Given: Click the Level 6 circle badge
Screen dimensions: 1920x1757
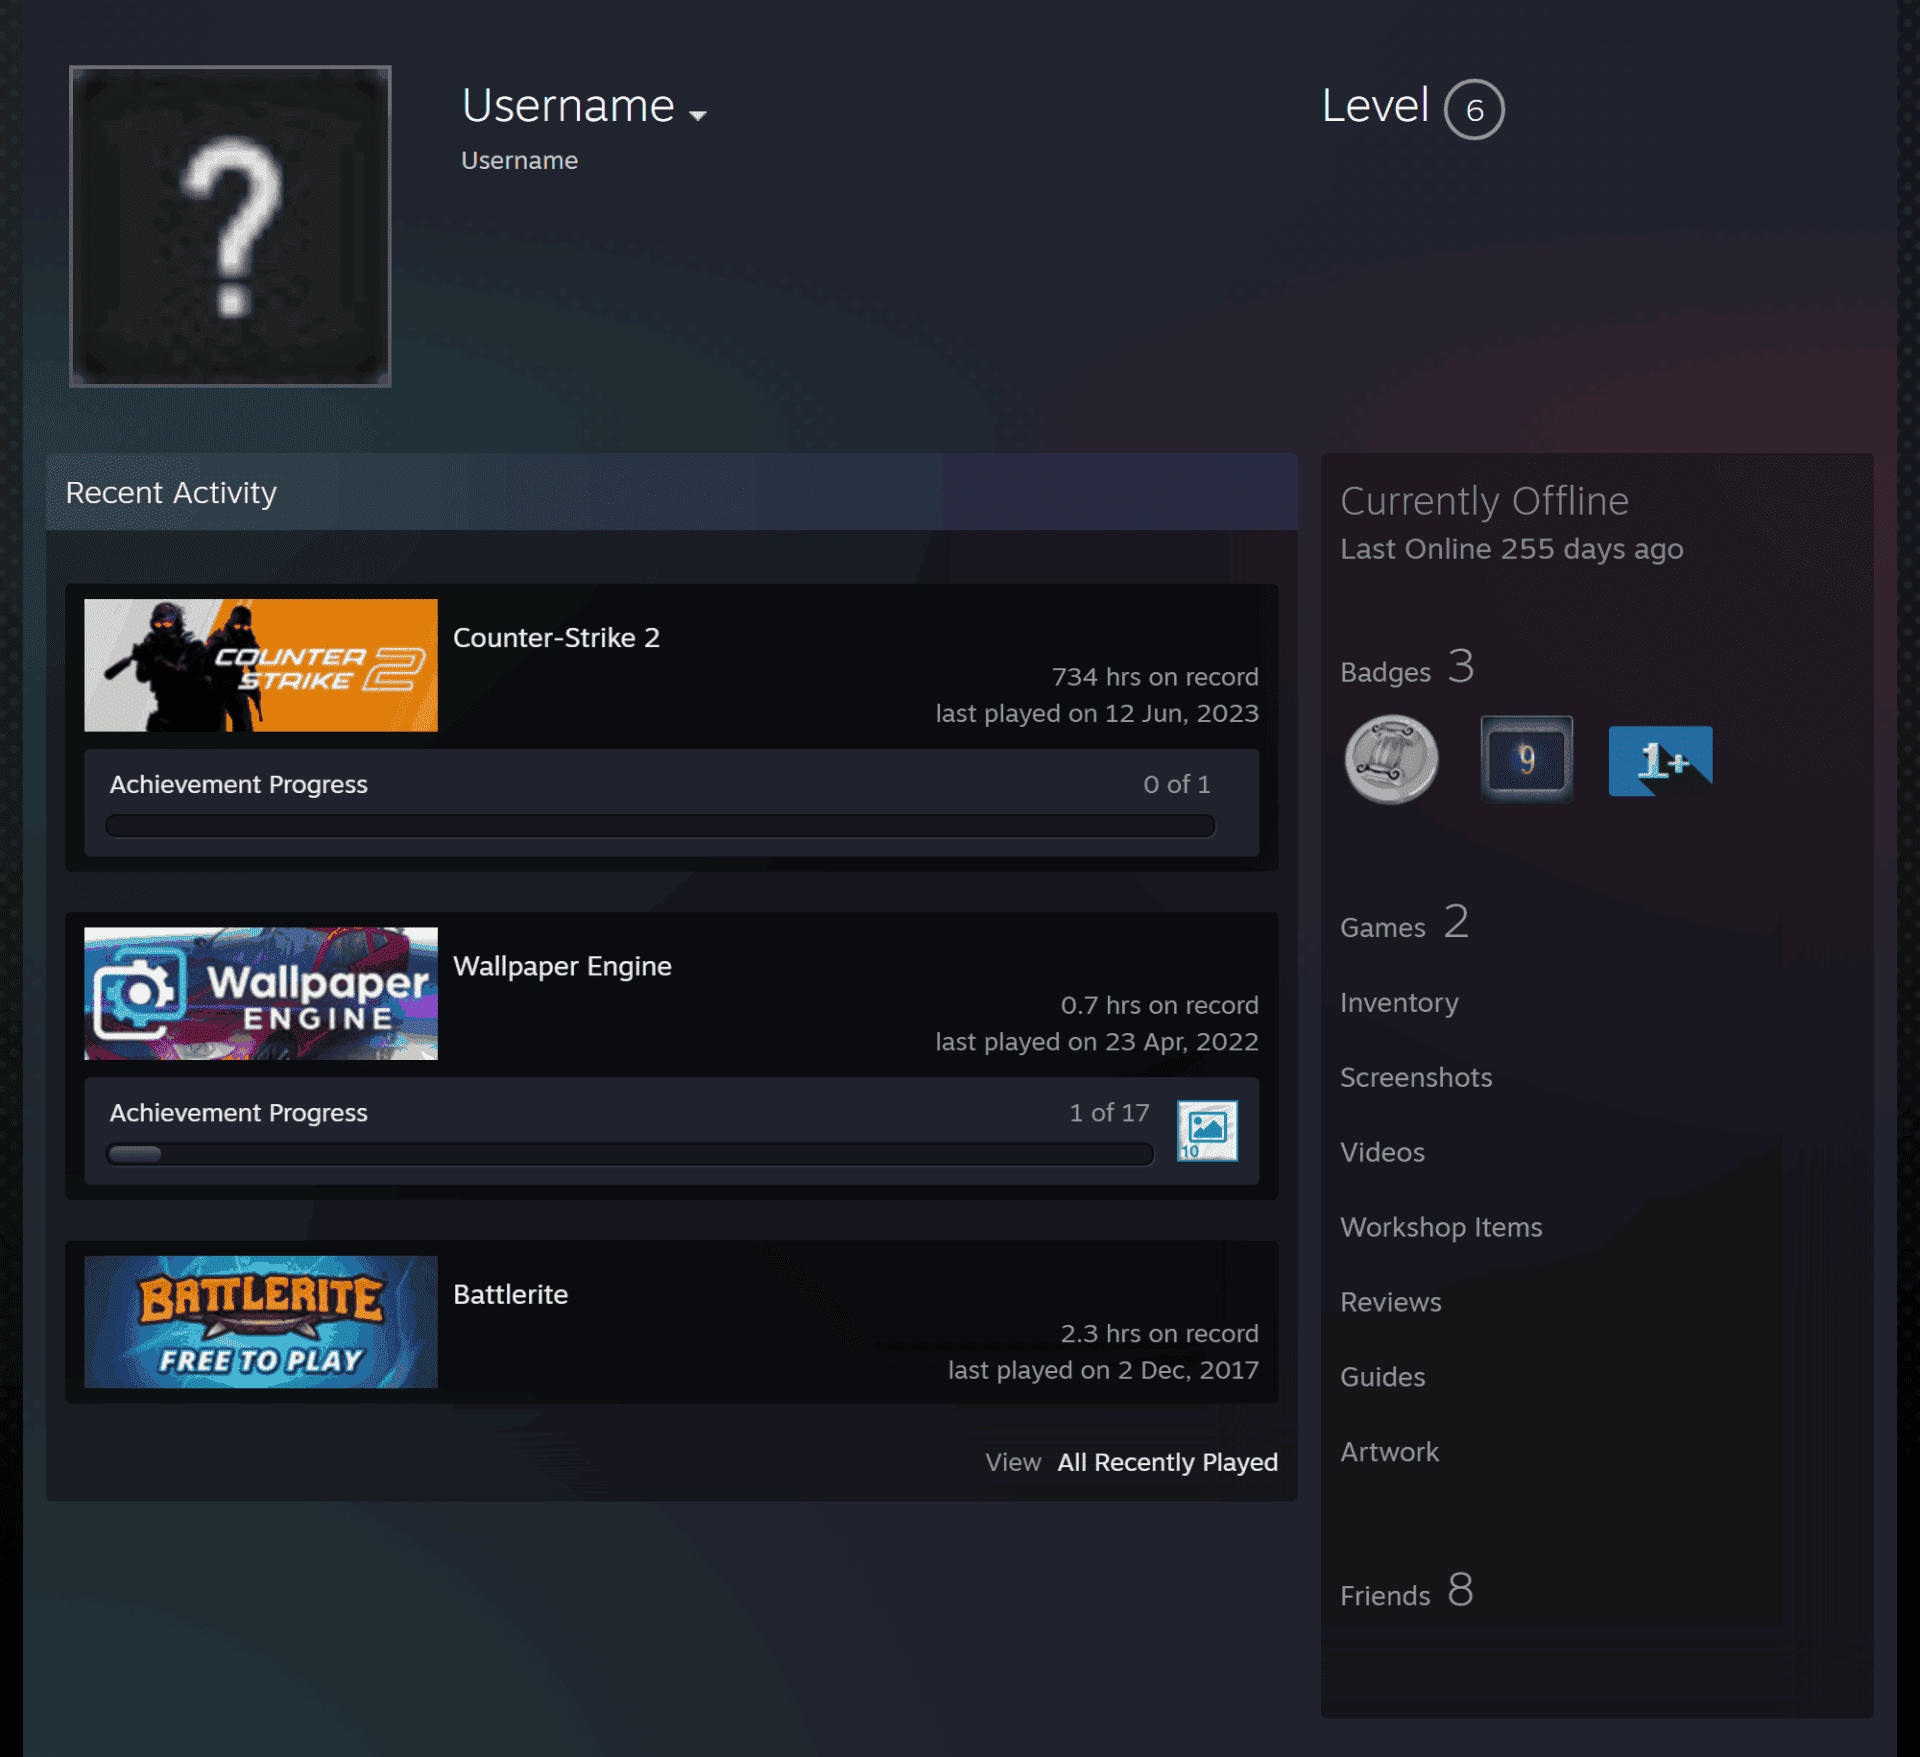Looking at the screenshot, I should pyautogui.click(x=1474, y=109).
